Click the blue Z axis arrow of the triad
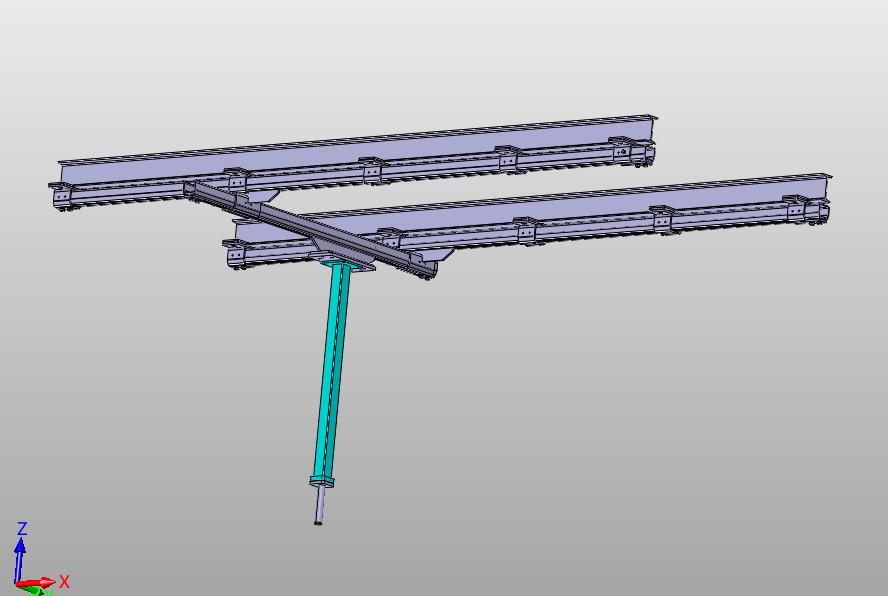This screenshot has width=888, height=596. point(20,559)
